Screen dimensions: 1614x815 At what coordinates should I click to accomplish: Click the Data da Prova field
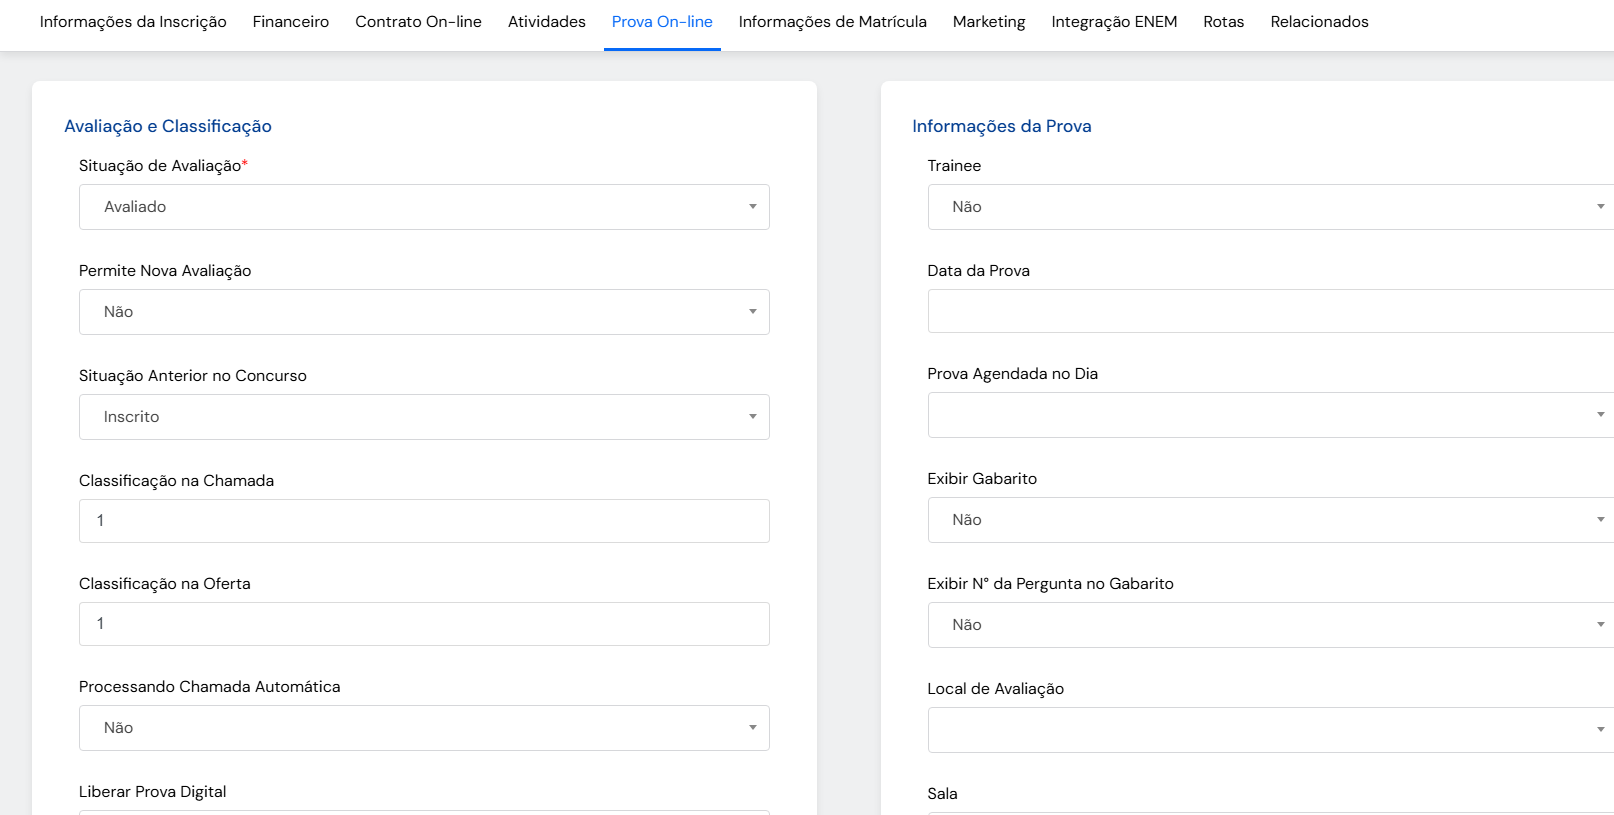(x=1270, y=311)
